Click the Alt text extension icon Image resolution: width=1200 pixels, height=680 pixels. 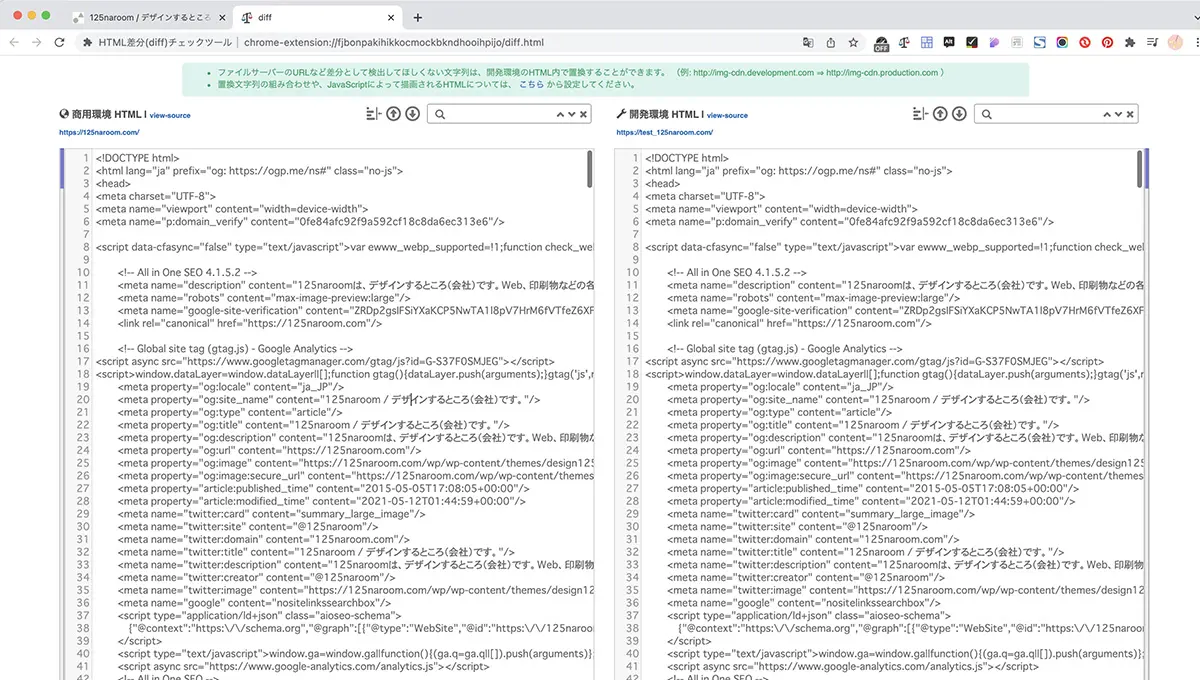(x=950, y=43)
